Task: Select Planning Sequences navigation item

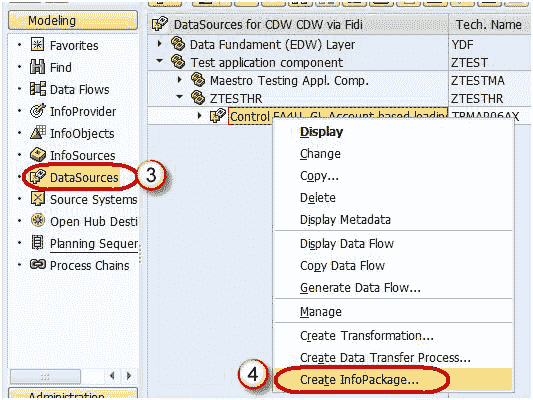Action: (94, 244)
